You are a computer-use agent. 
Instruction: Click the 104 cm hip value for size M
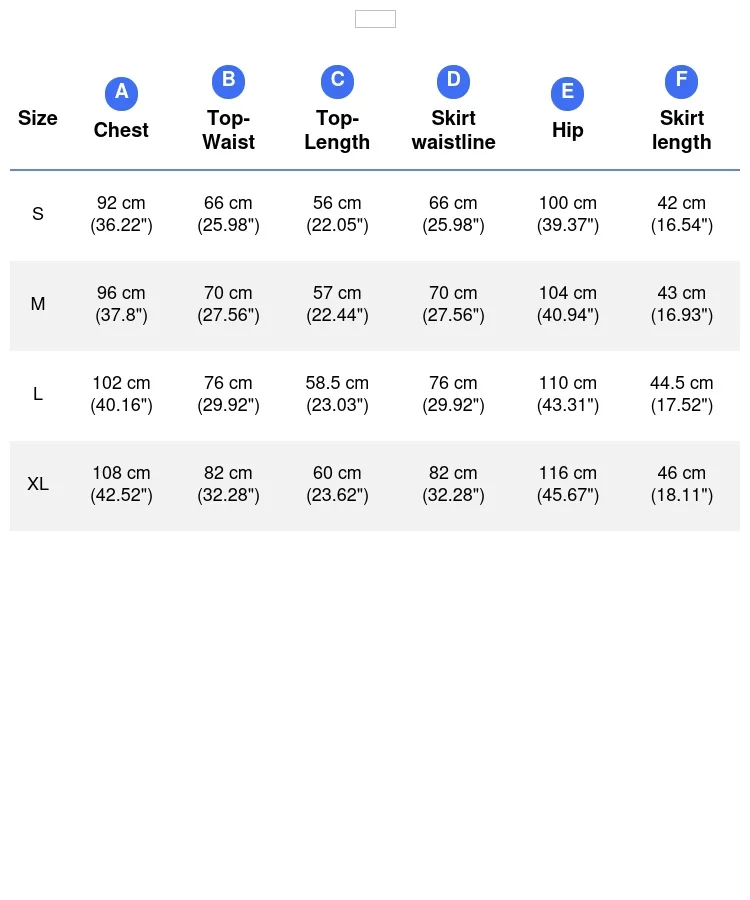point(568,293)
